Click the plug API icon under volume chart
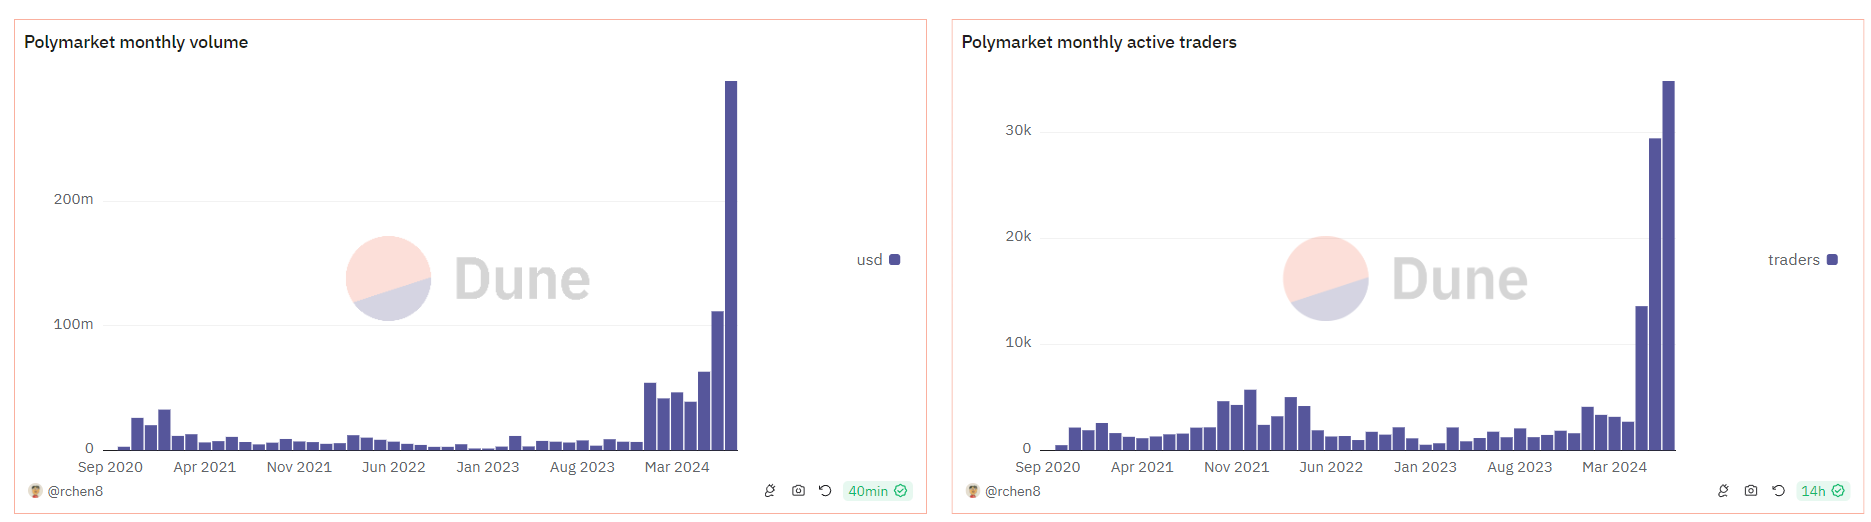Image resolution: width=1871 pixels, height=522 pixels. coord(770,491)
